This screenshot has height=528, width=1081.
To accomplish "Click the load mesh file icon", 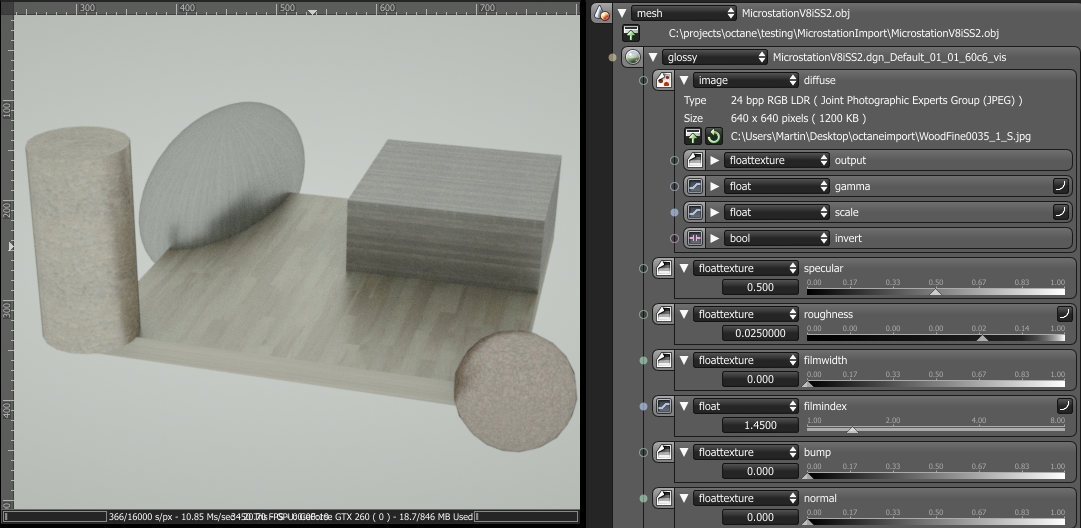I will tap(631, 34).
